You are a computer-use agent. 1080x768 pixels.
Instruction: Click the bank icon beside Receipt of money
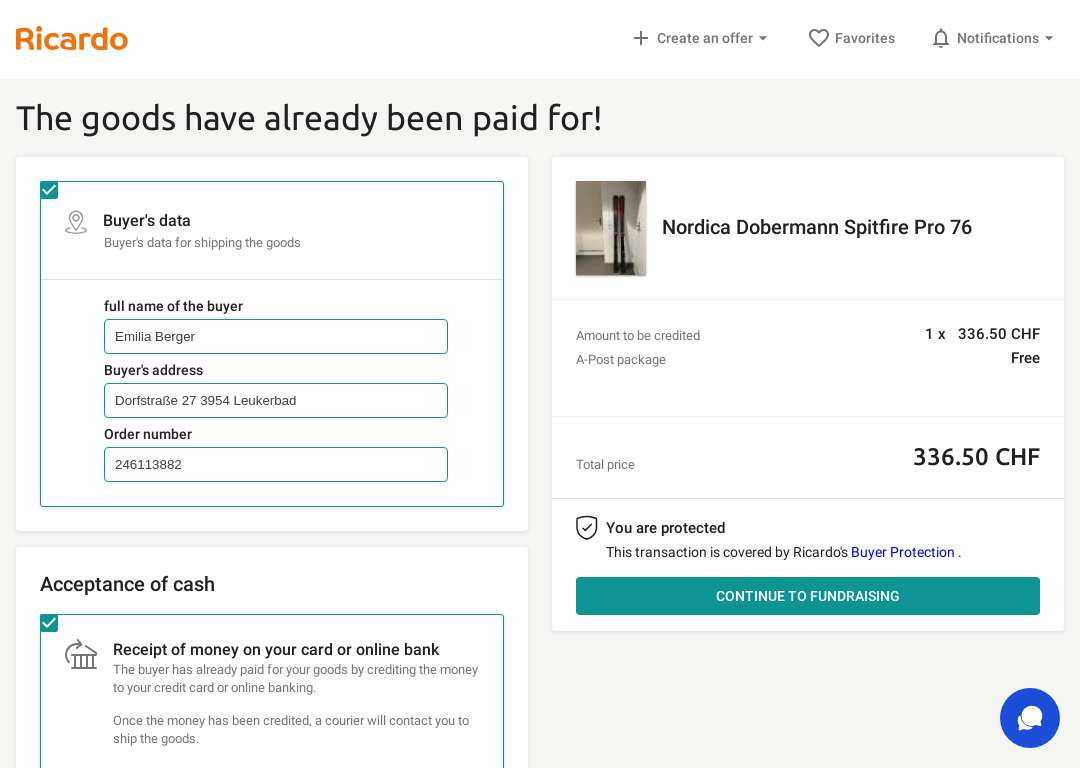pos(81,654)
